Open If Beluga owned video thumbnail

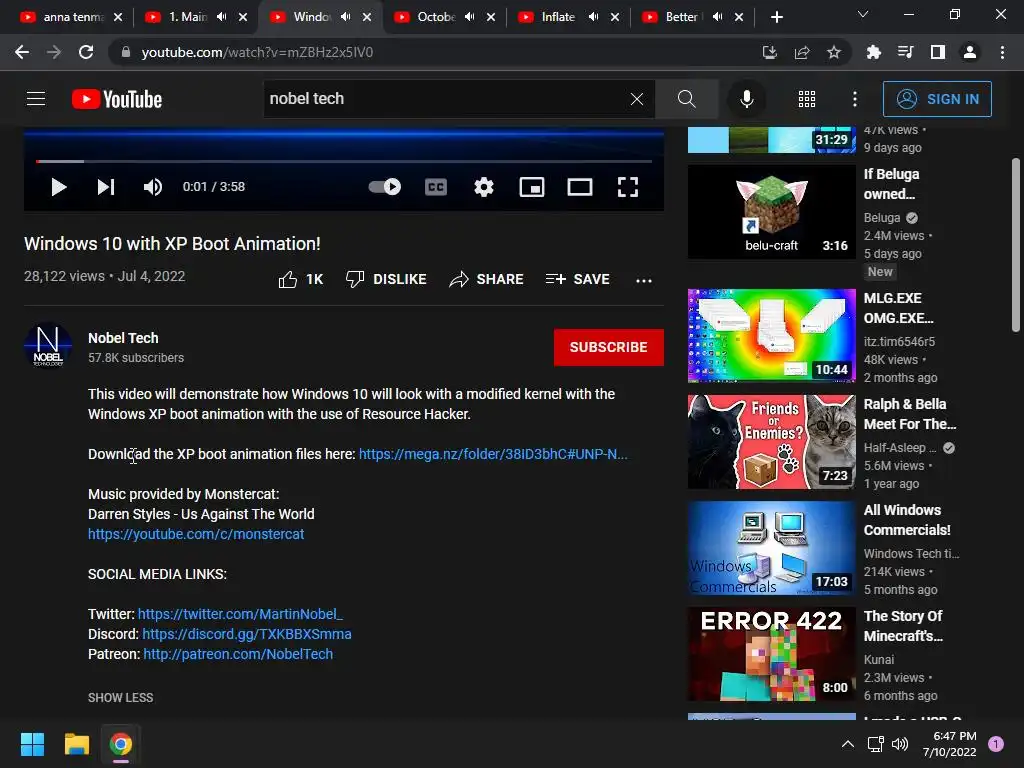click(x=771, y=212)
